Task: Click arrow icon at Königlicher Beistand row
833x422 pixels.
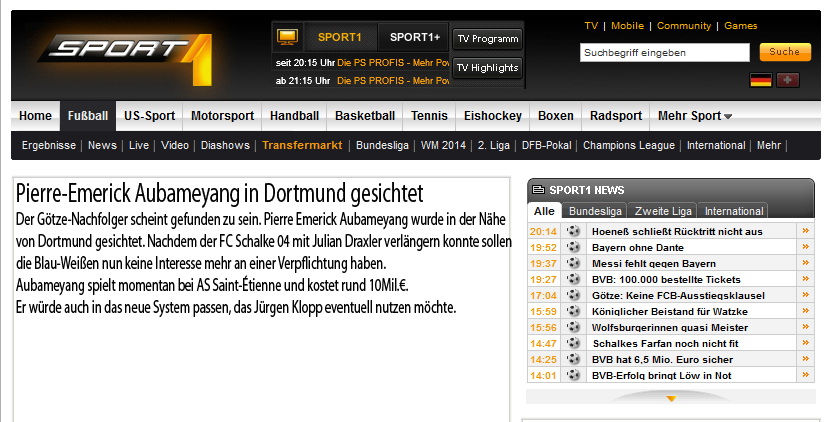Action: (805, 310)
